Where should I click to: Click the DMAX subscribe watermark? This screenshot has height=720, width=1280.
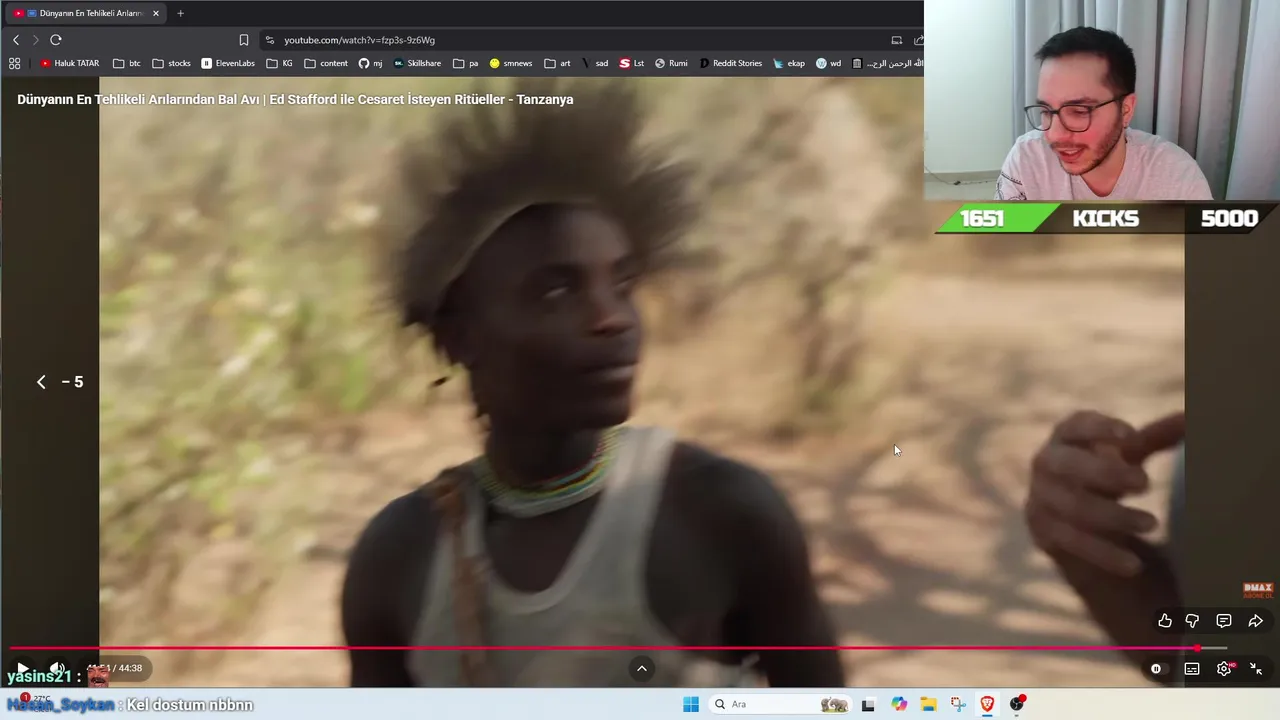1257,590
